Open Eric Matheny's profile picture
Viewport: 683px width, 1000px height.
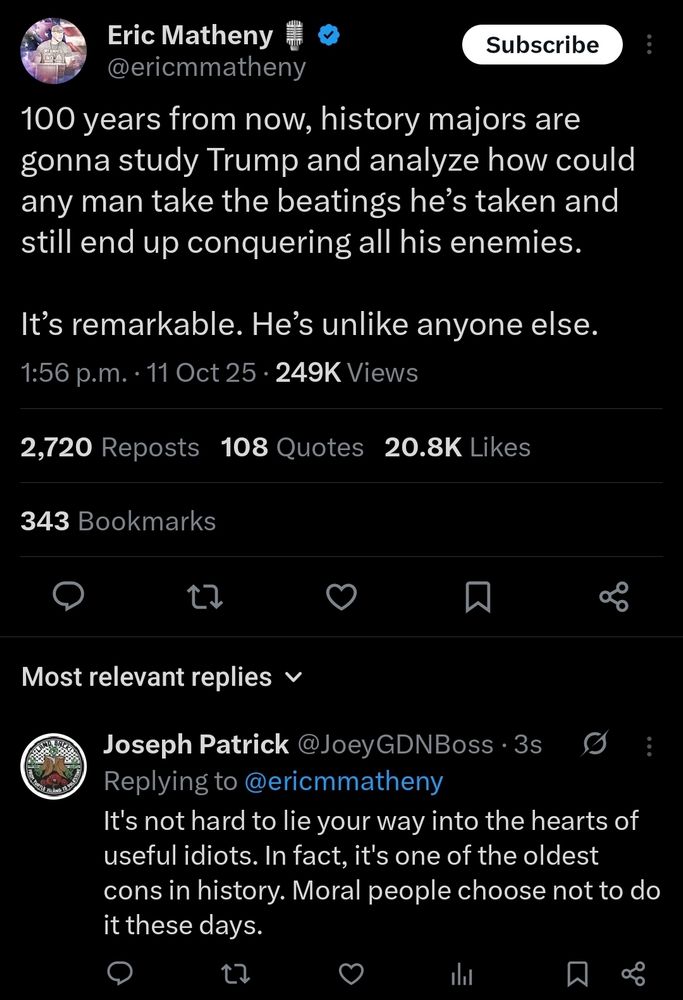53,51
